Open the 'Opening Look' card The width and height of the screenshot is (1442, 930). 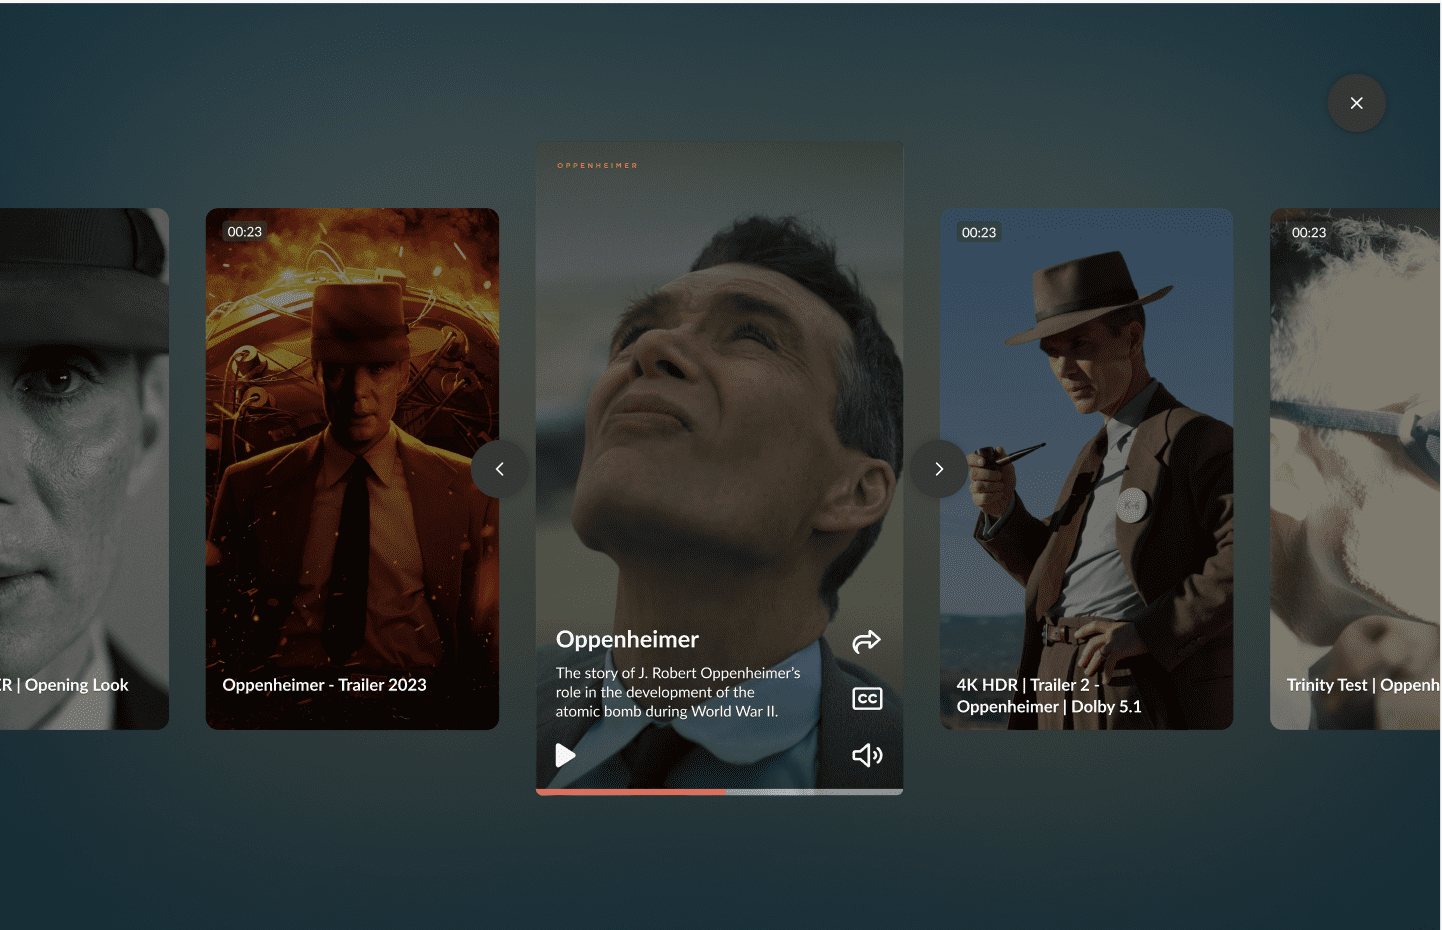click(84, 469)
